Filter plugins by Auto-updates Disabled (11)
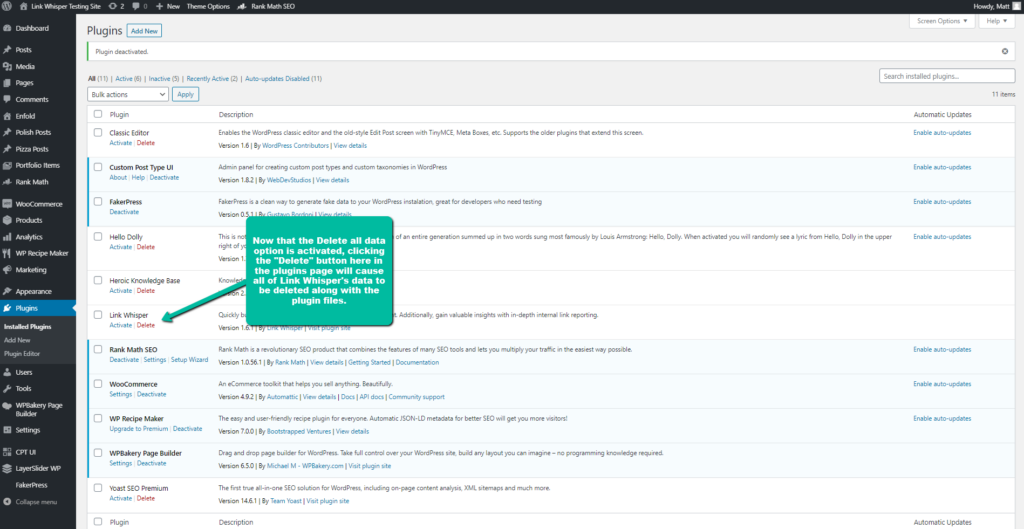Image resolution: width=1024 pixels, height=529 pixels. point(283,78)
